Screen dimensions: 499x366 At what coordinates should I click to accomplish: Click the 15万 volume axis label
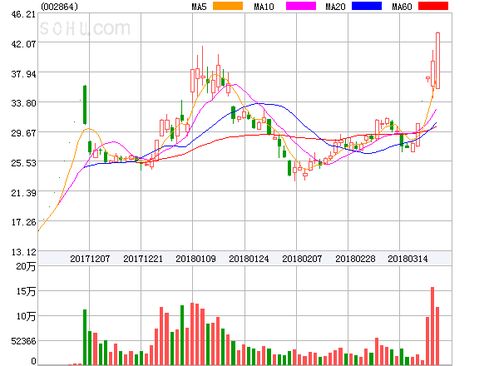tap(26, 291)
